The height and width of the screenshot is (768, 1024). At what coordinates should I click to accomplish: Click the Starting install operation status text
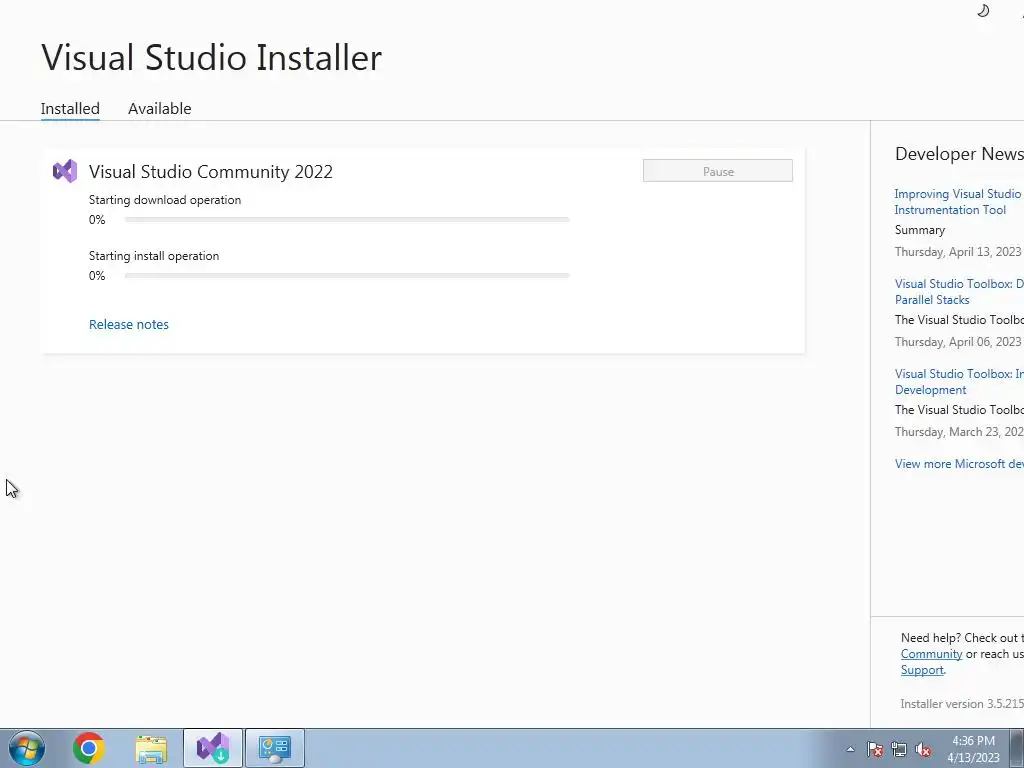[x=154, y=256]
